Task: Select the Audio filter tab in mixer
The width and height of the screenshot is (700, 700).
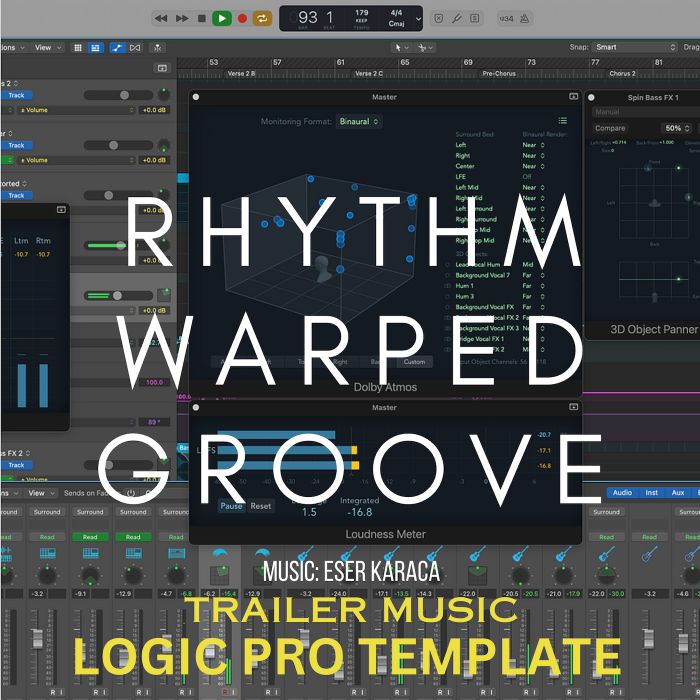Action: coord(622,492)
